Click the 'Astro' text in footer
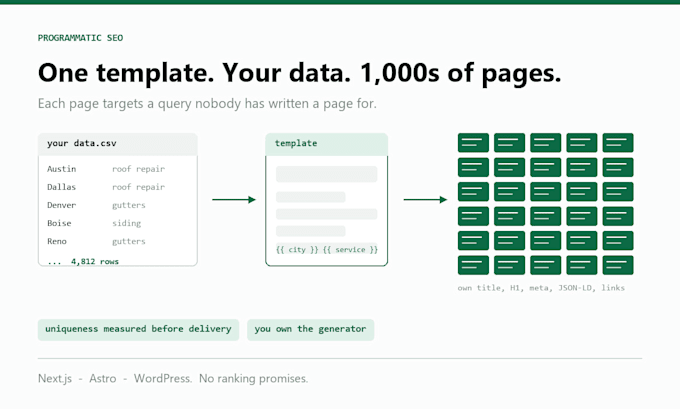 pos(103,379)
